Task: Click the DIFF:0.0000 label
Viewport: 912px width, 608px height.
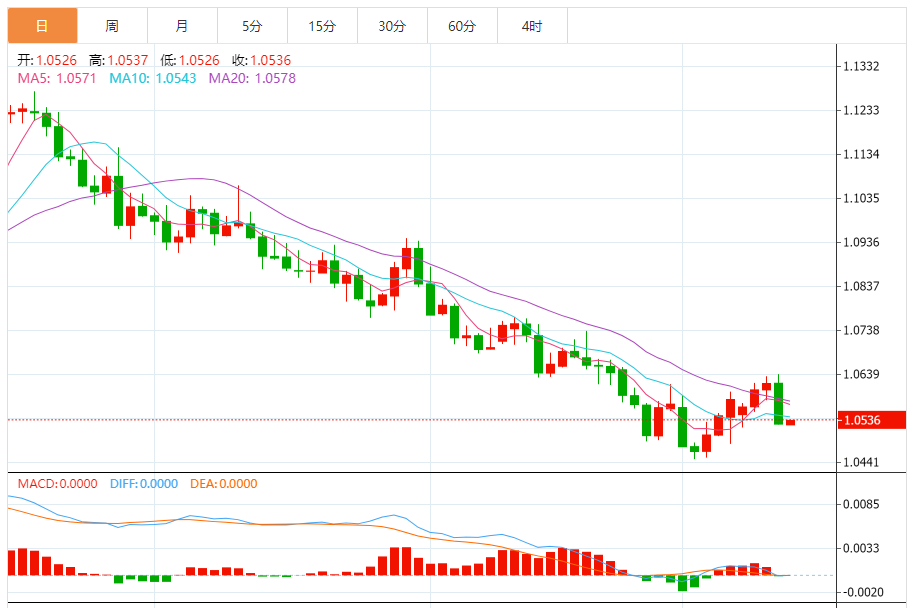Action: point(144,483)
